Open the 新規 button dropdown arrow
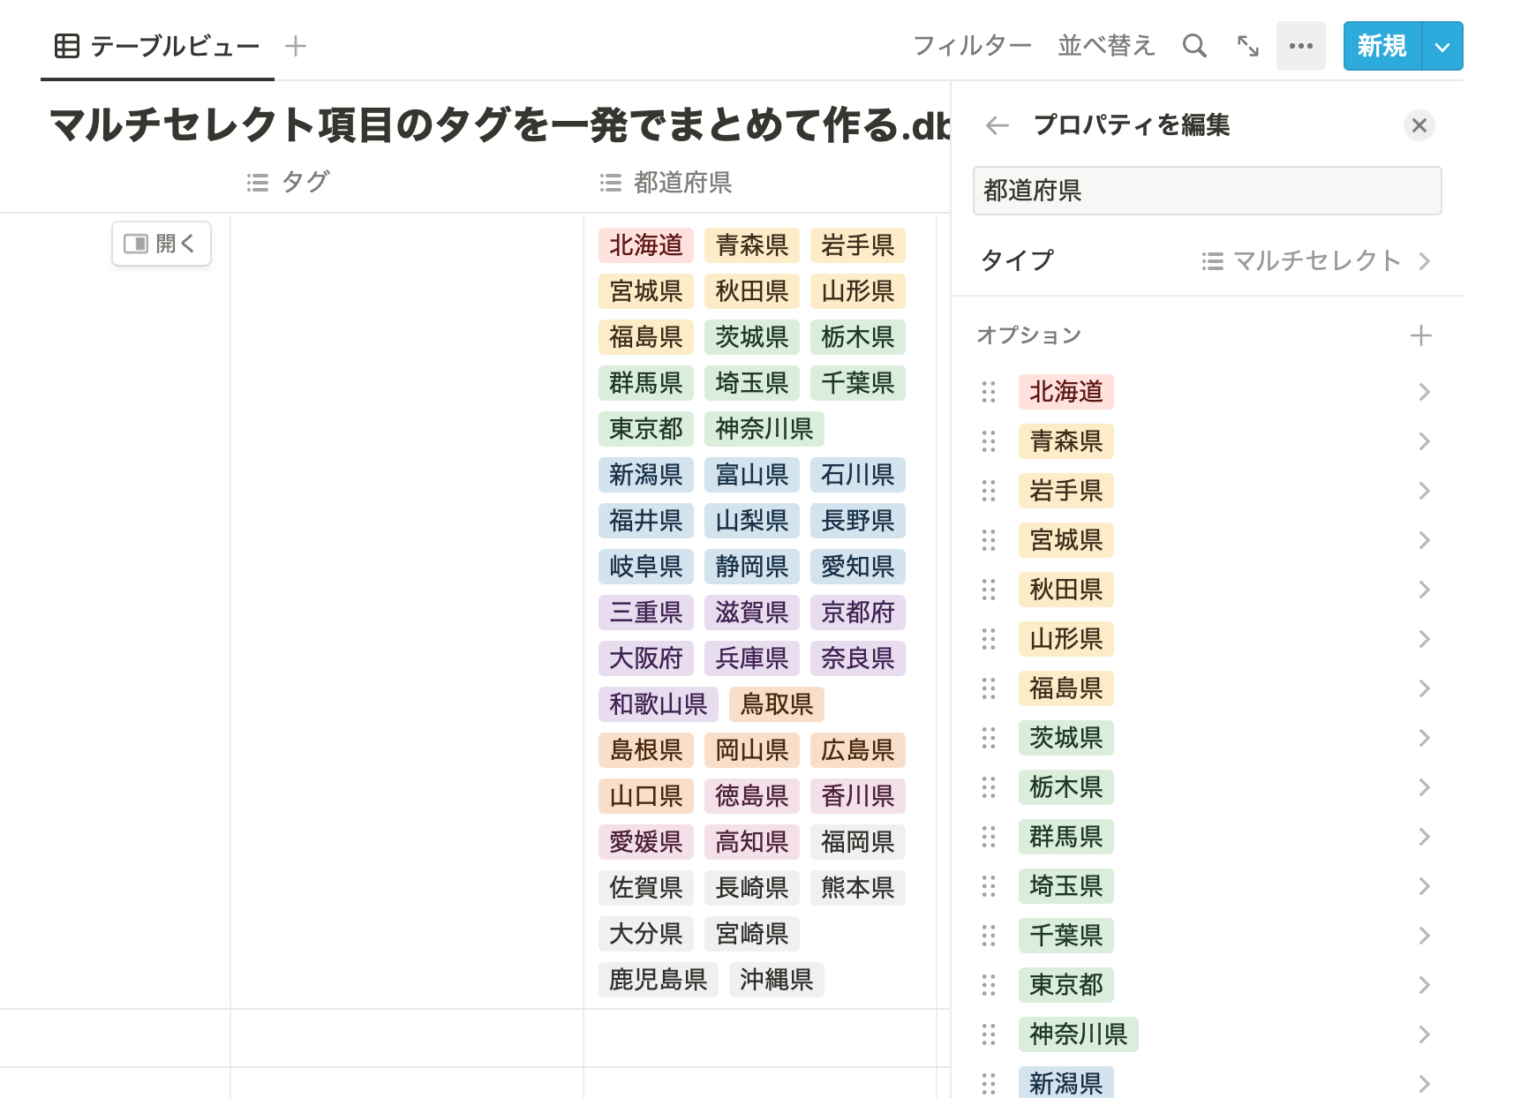This screenshot has width=1536, height=1098. (1442, 45)
